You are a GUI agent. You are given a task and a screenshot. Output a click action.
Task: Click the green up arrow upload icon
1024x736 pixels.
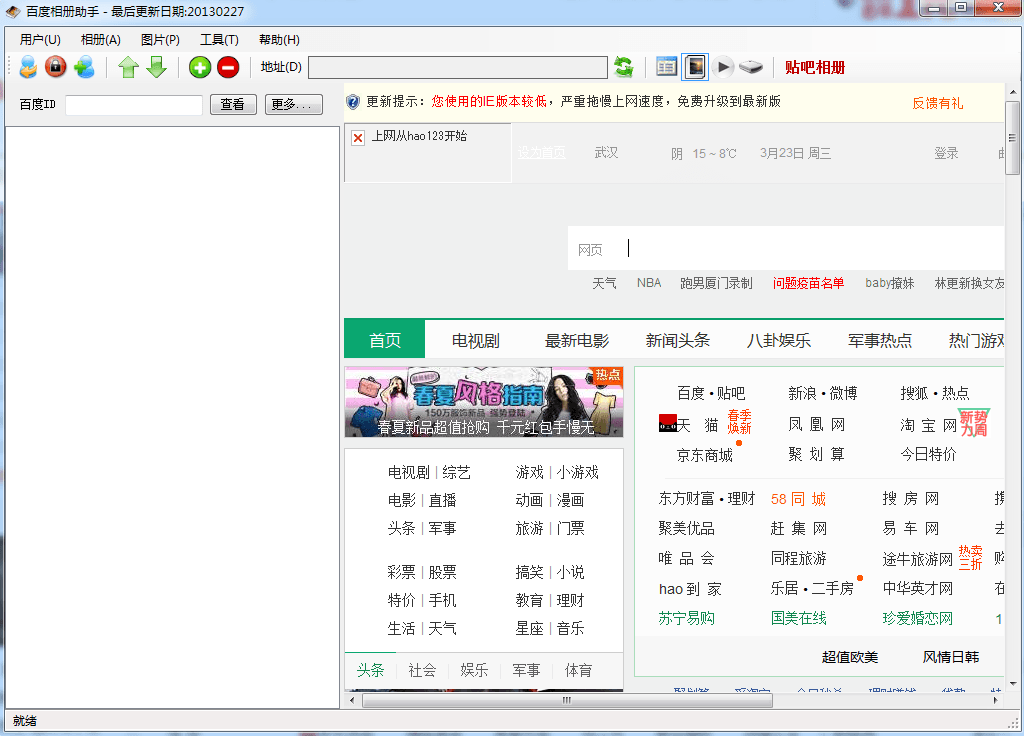[x=129, y=67]
